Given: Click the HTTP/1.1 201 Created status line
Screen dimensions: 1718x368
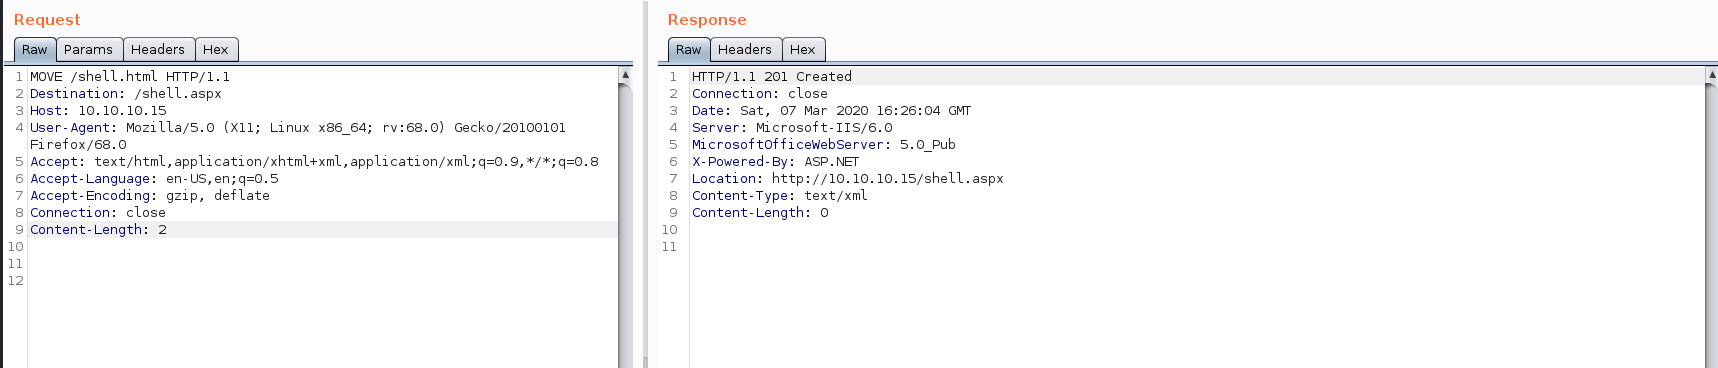Looking at the screenshot, I should (772, 77).
